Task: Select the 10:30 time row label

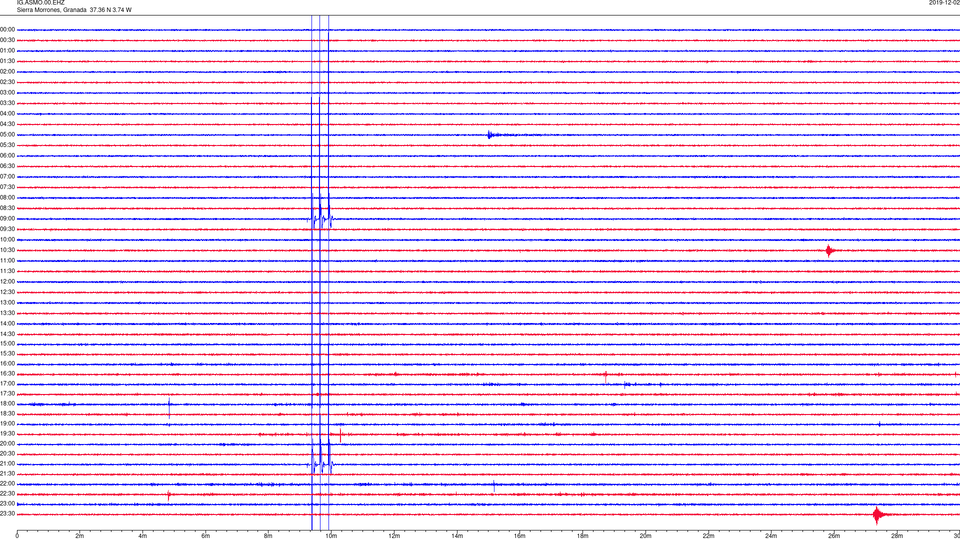Action: 7,250
